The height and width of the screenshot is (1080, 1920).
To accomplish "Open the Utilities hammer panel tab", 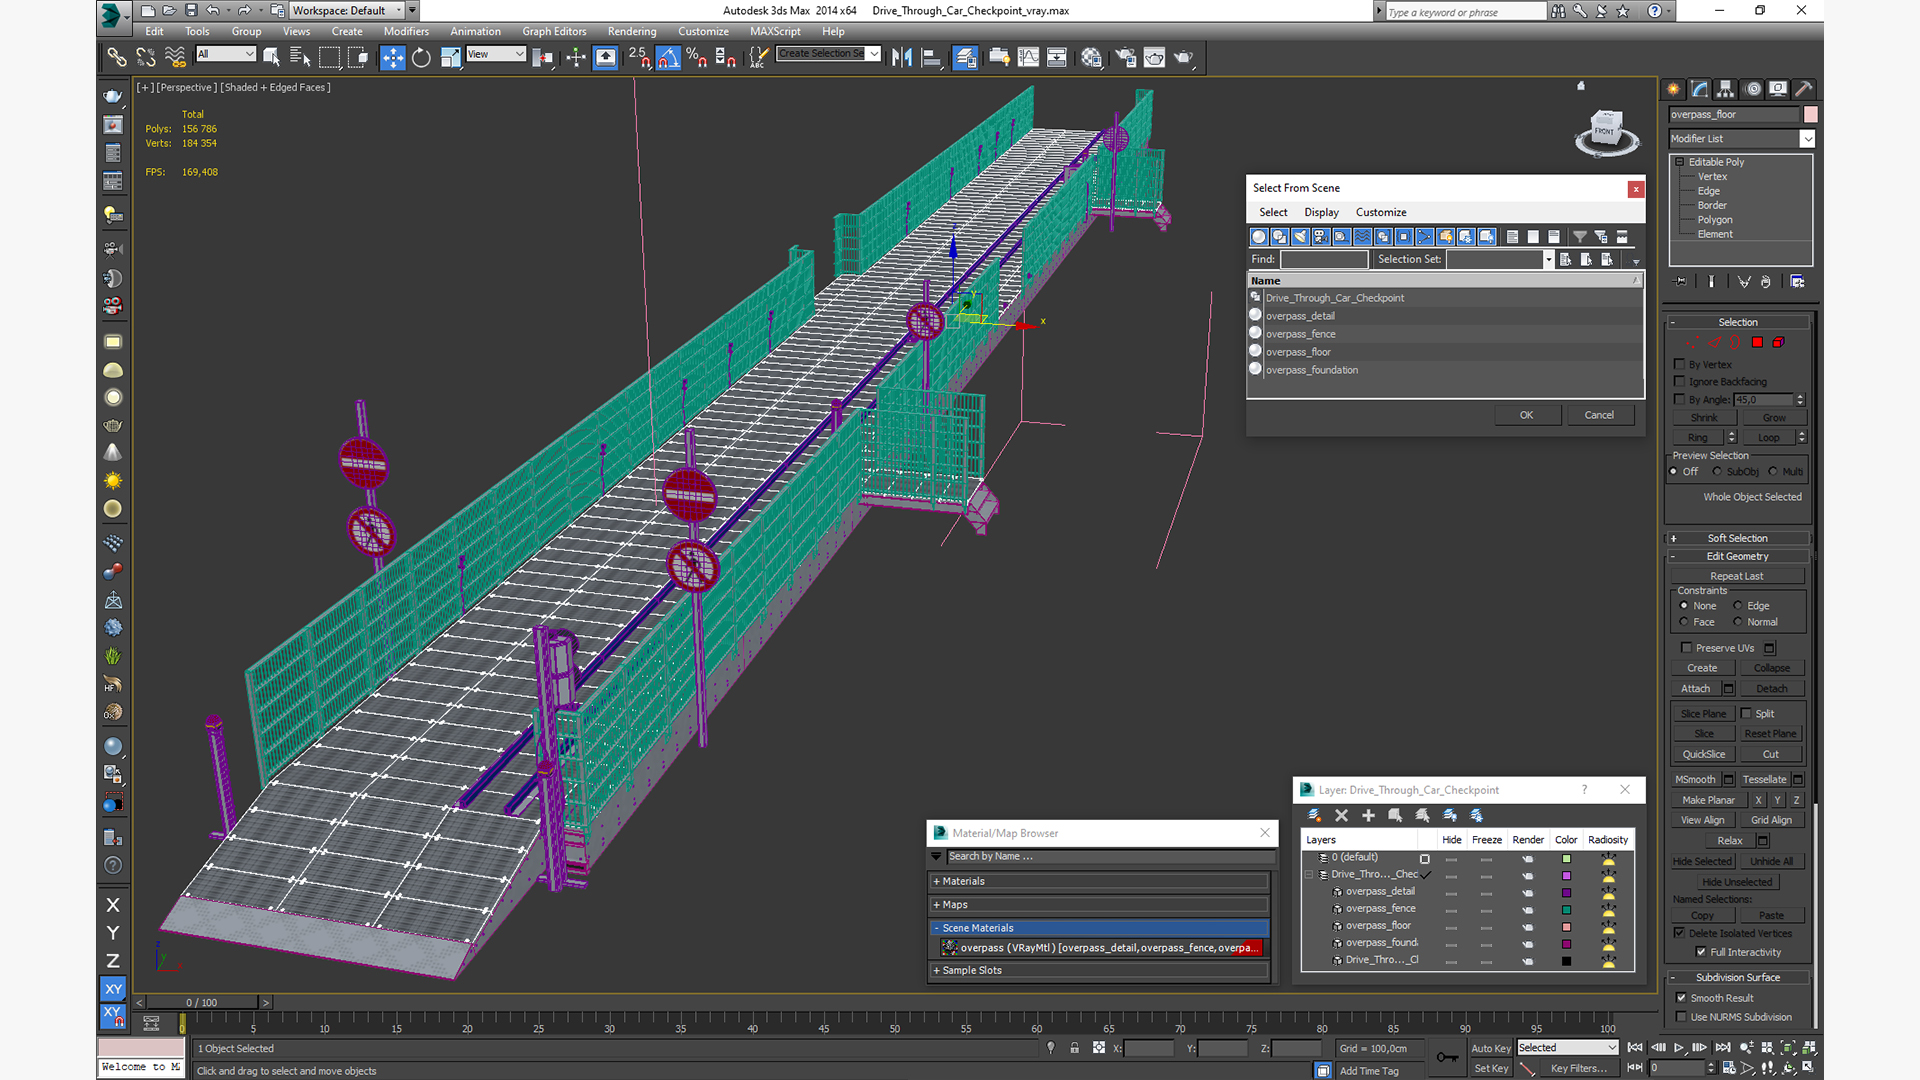I will coord(1804,89).
